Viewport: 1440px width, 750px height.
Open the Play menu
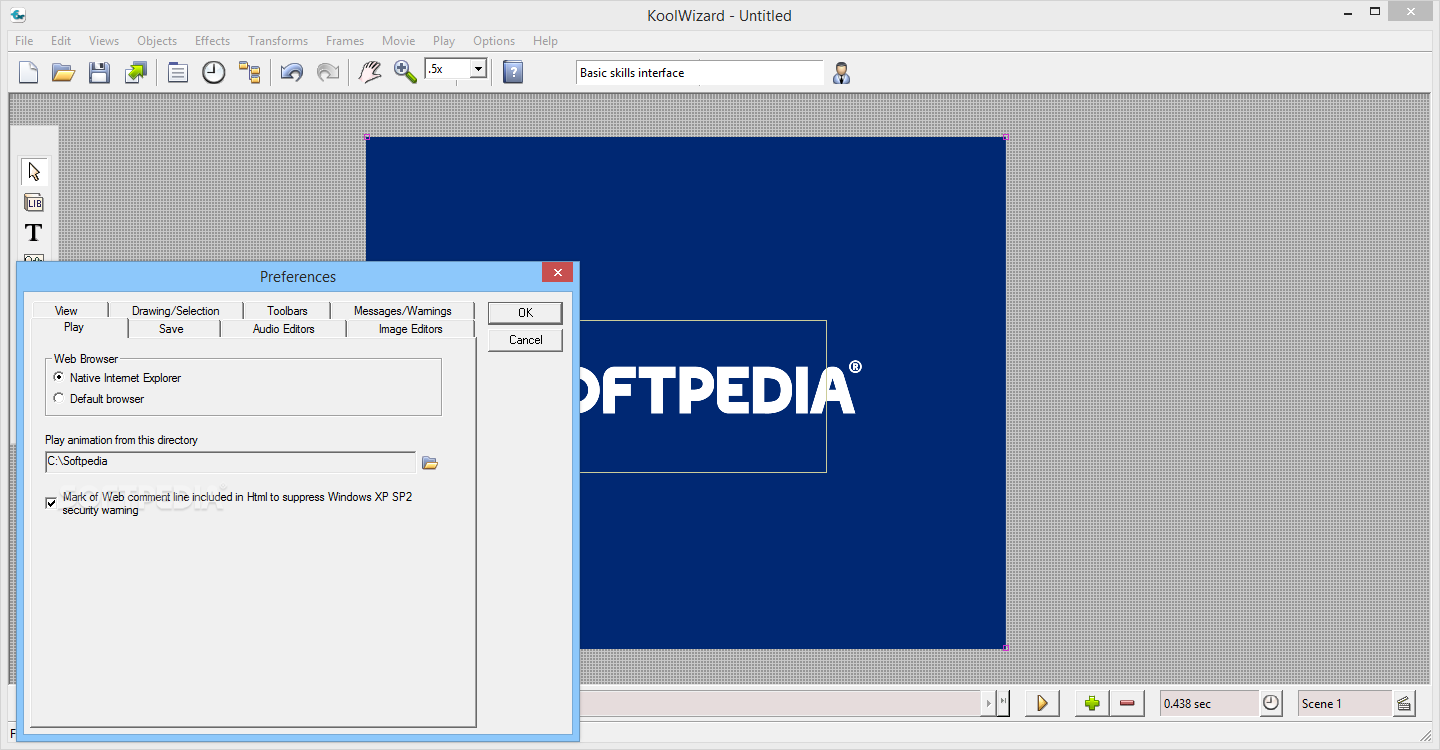(444, 41)
